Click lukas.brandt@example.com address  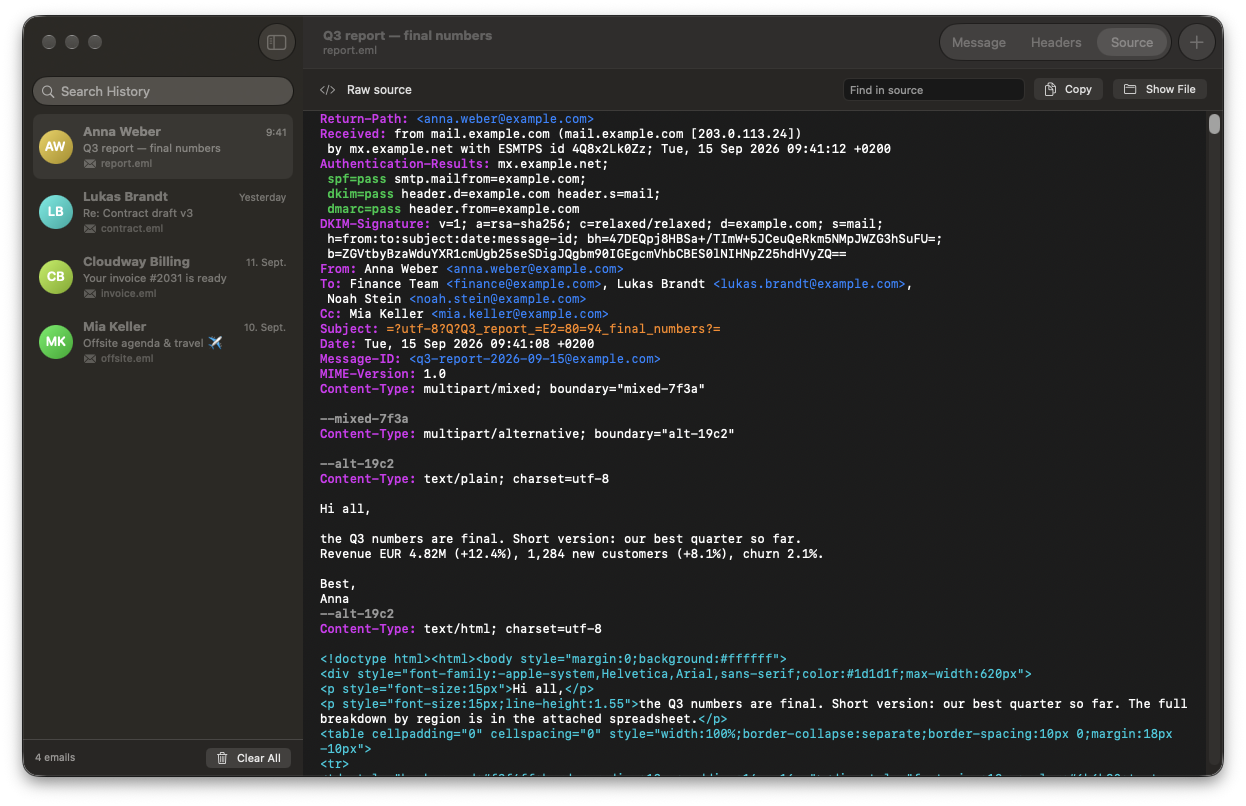tap(809, 284)
